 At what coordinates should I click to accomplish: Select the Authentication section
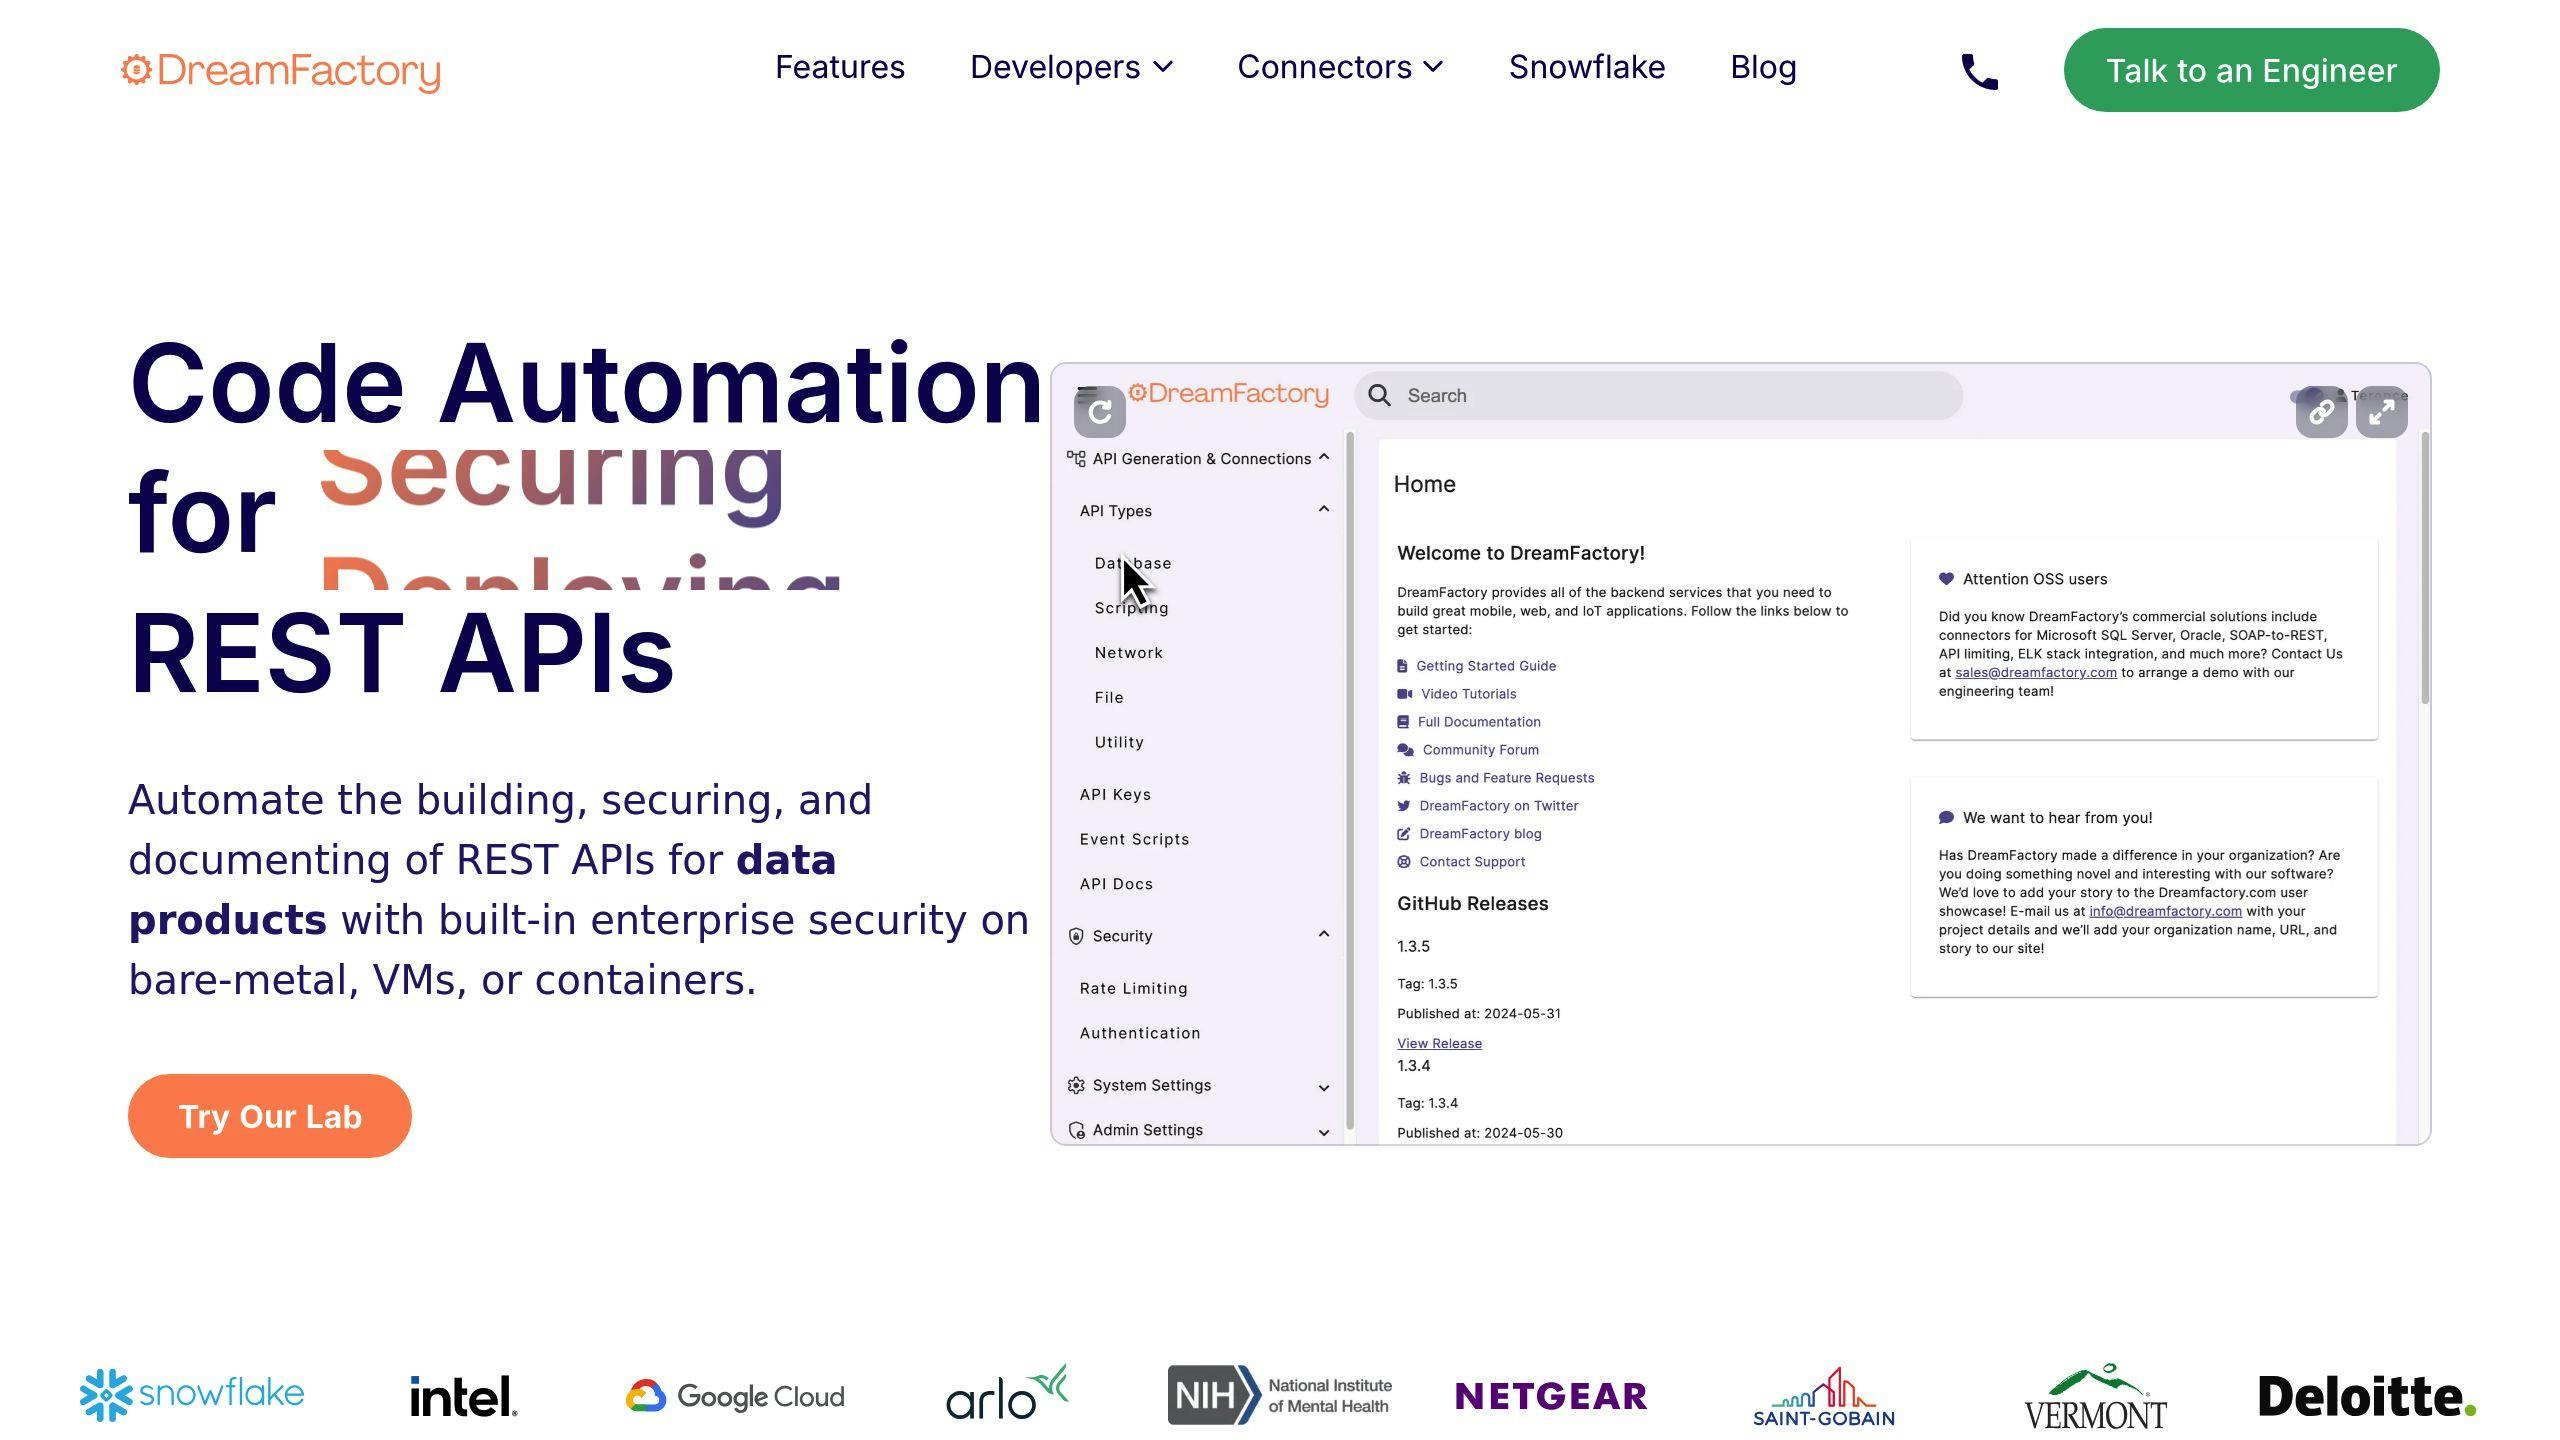click(x=1140, y=1033)
